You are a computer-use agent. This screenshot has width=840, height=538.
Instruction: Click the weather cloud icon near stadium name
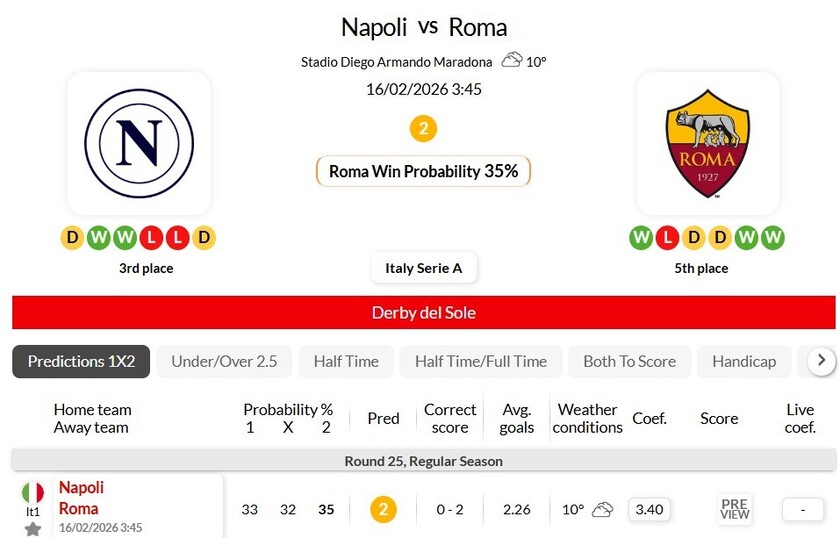512,60
